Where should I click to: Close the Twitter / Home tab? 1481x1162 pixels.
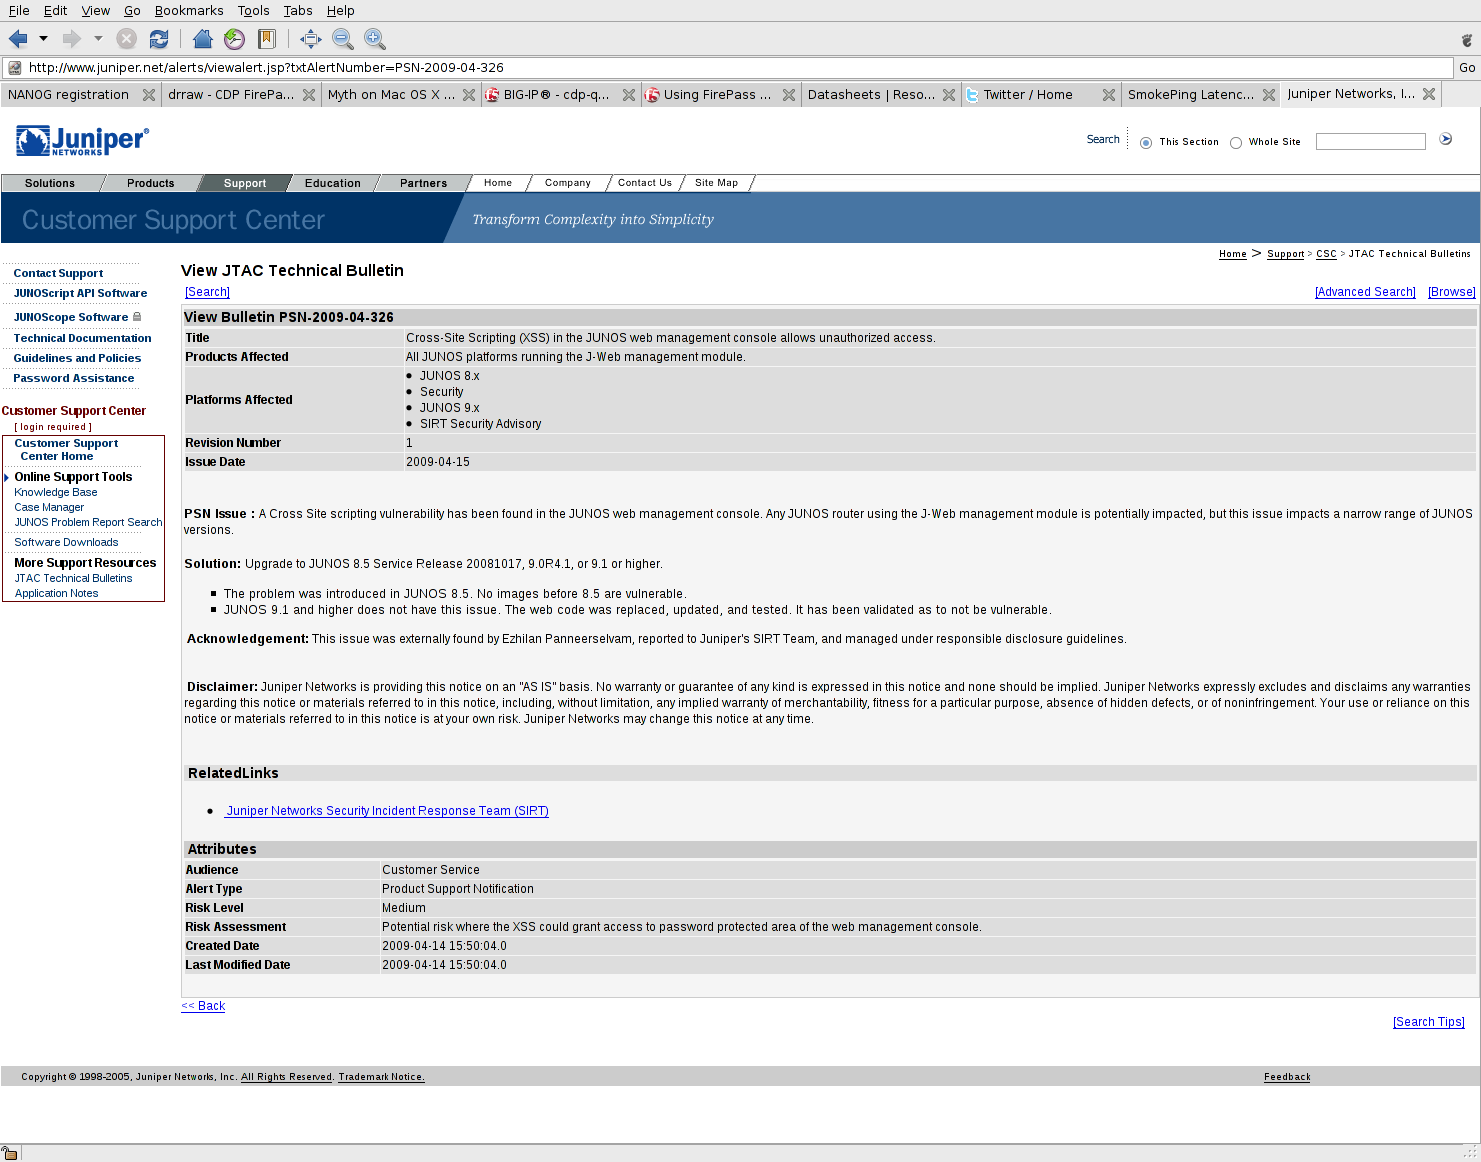[x=1109, y=95]
